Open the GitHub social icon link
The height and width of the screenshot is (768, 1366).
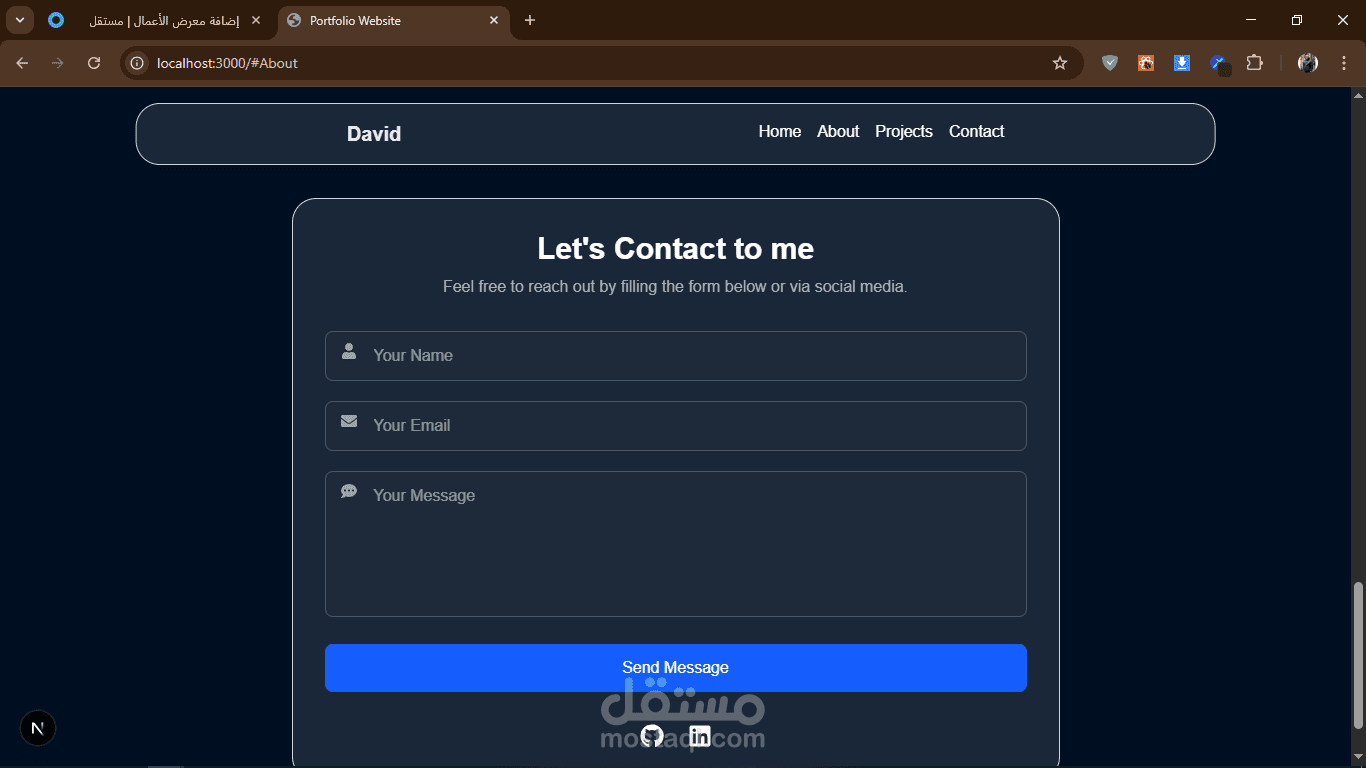pos(652,736)
